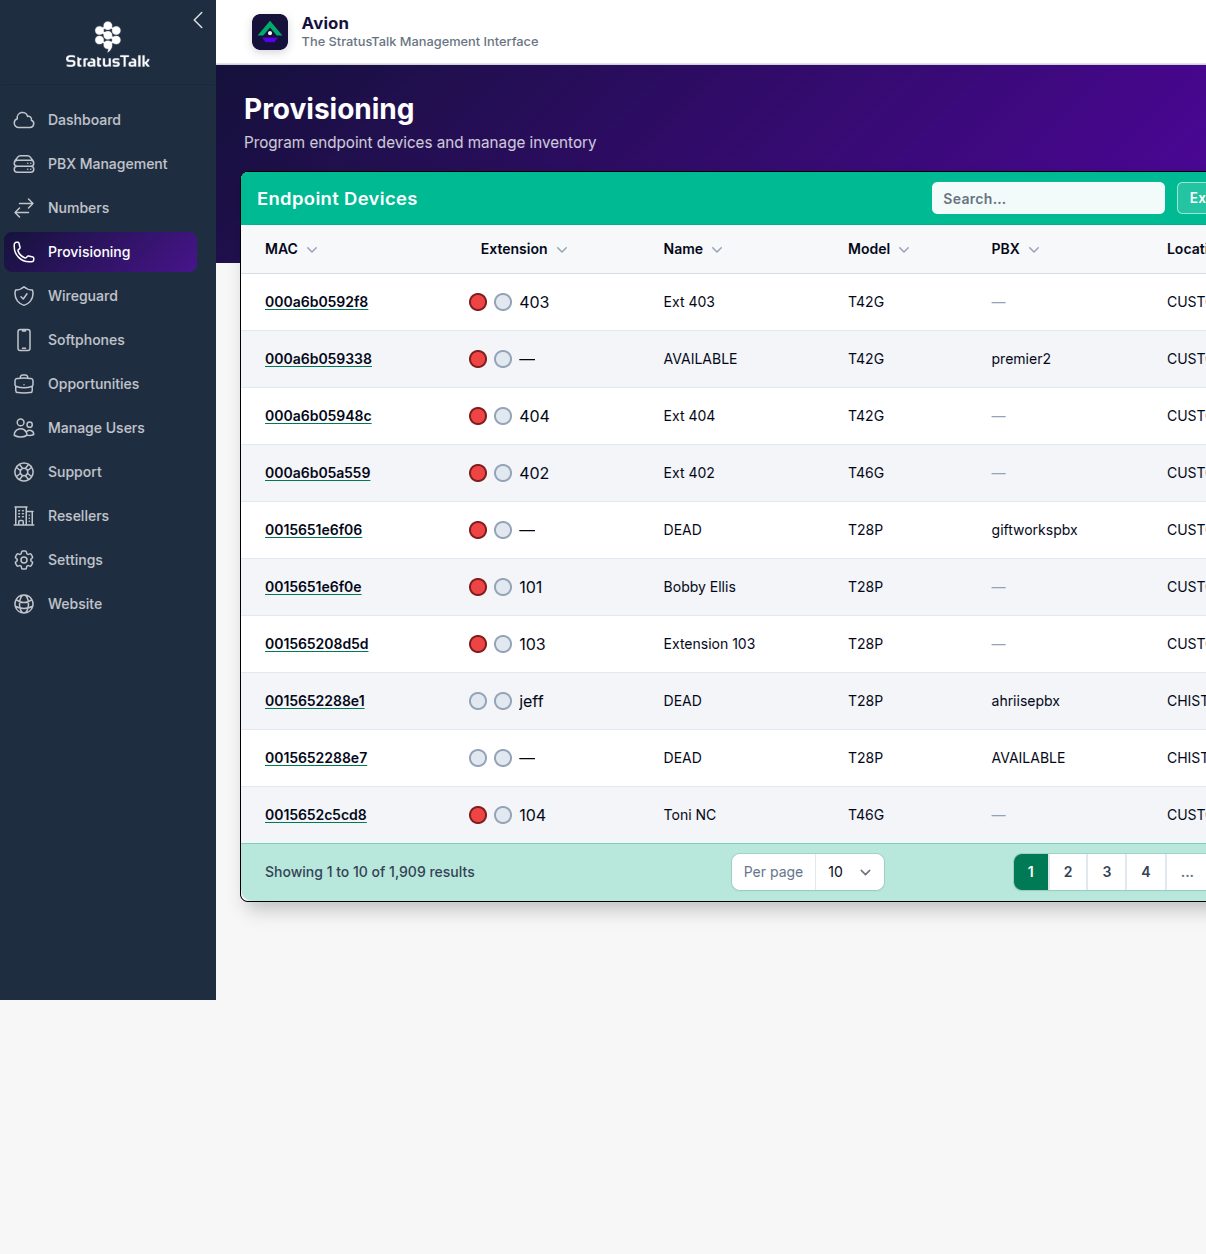
Task: Click the PBX Management server icon
Action: coord(24,164)
